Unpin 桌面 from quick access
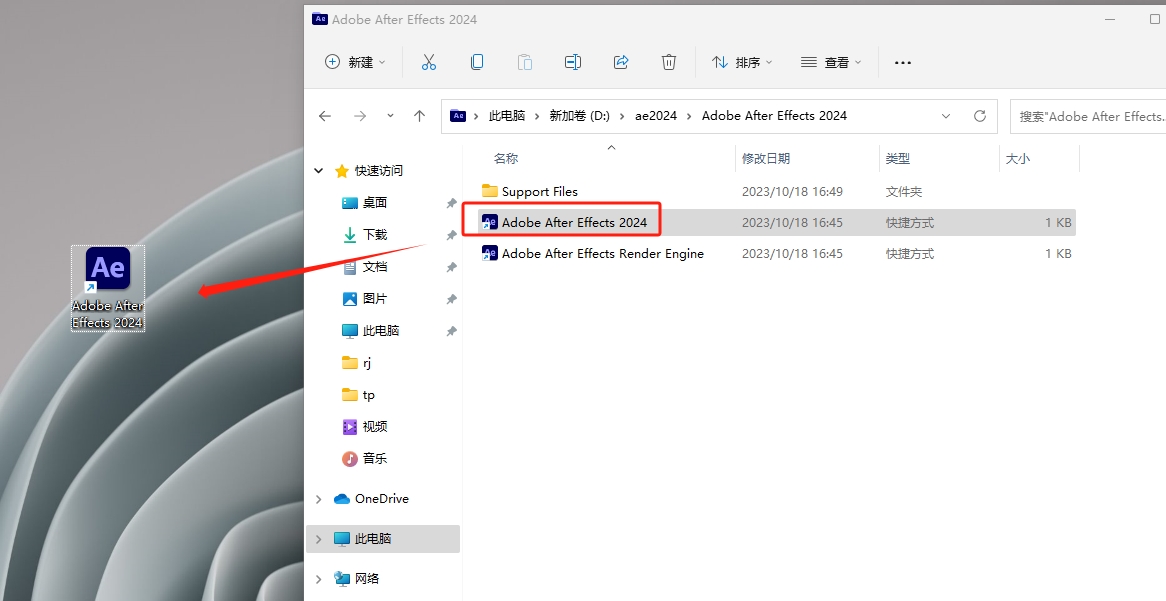This screenshot has width=1166, height=601. (451, 203)
